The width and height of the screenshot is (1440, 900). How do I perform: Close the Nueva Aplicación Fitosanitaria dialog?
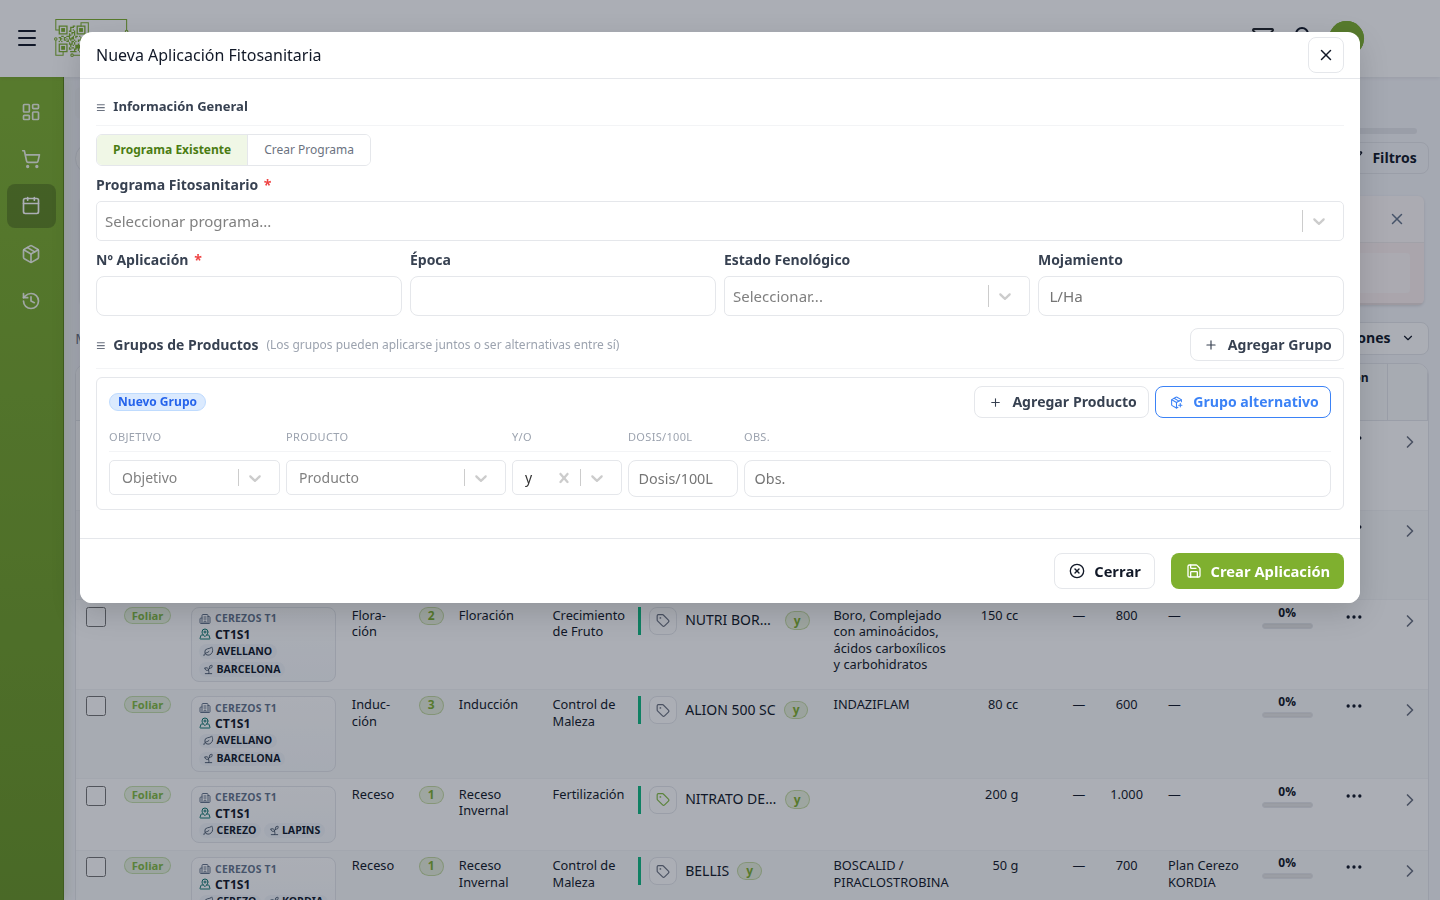coord(1326,55)
